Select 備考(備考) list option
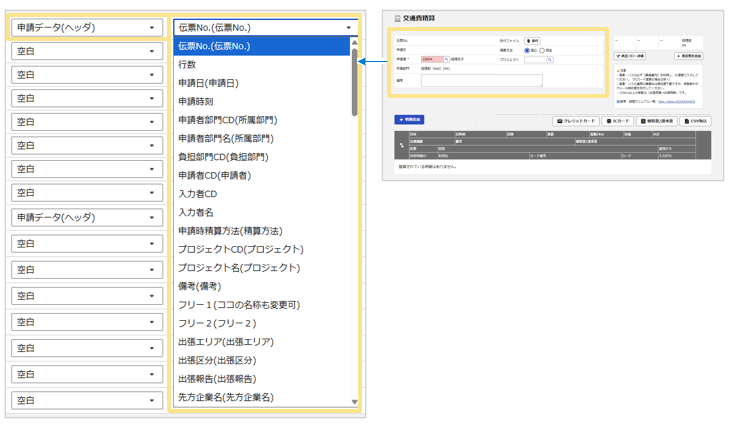Screen dimensions: 729x424 point(262,286)
